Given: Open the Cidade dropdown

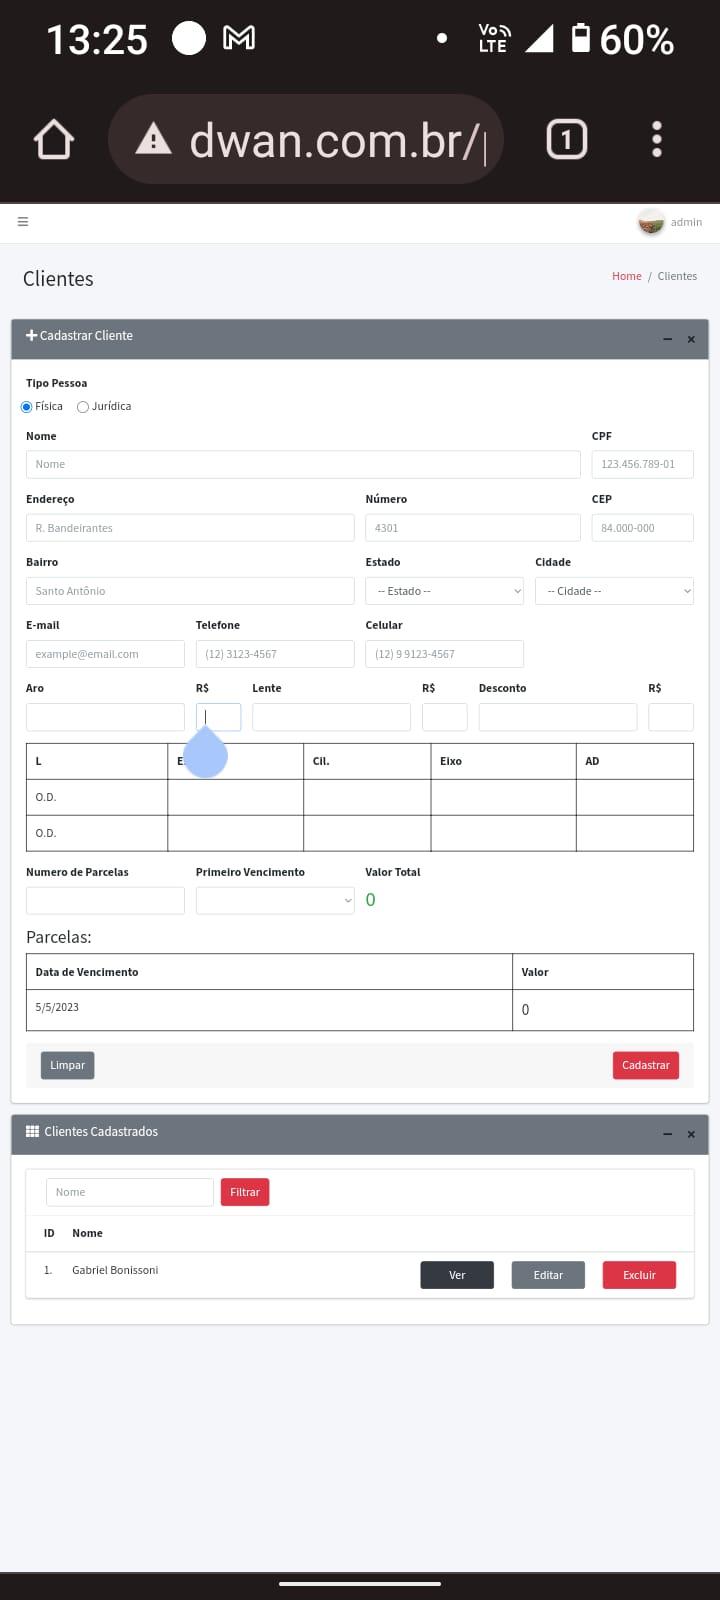Looking at the screenshot, I should point(614,591).
